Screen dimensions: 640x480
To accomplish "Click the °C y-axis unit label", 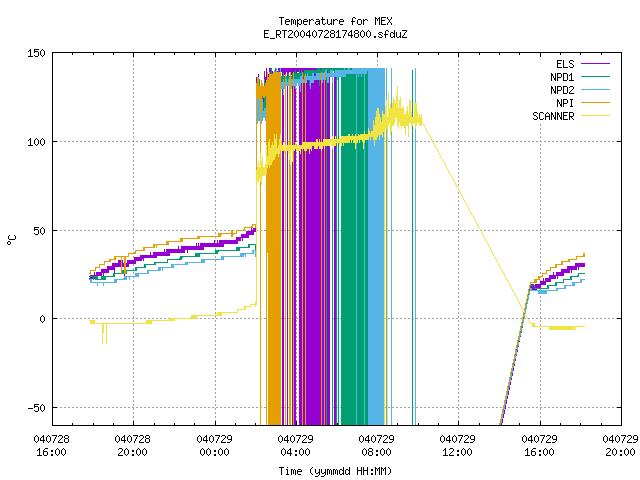I will (x=12, y=240).
